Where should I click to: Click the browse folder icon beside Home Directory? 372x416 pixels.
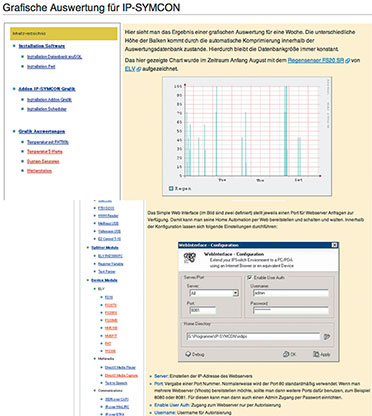(x=327, y=337)
